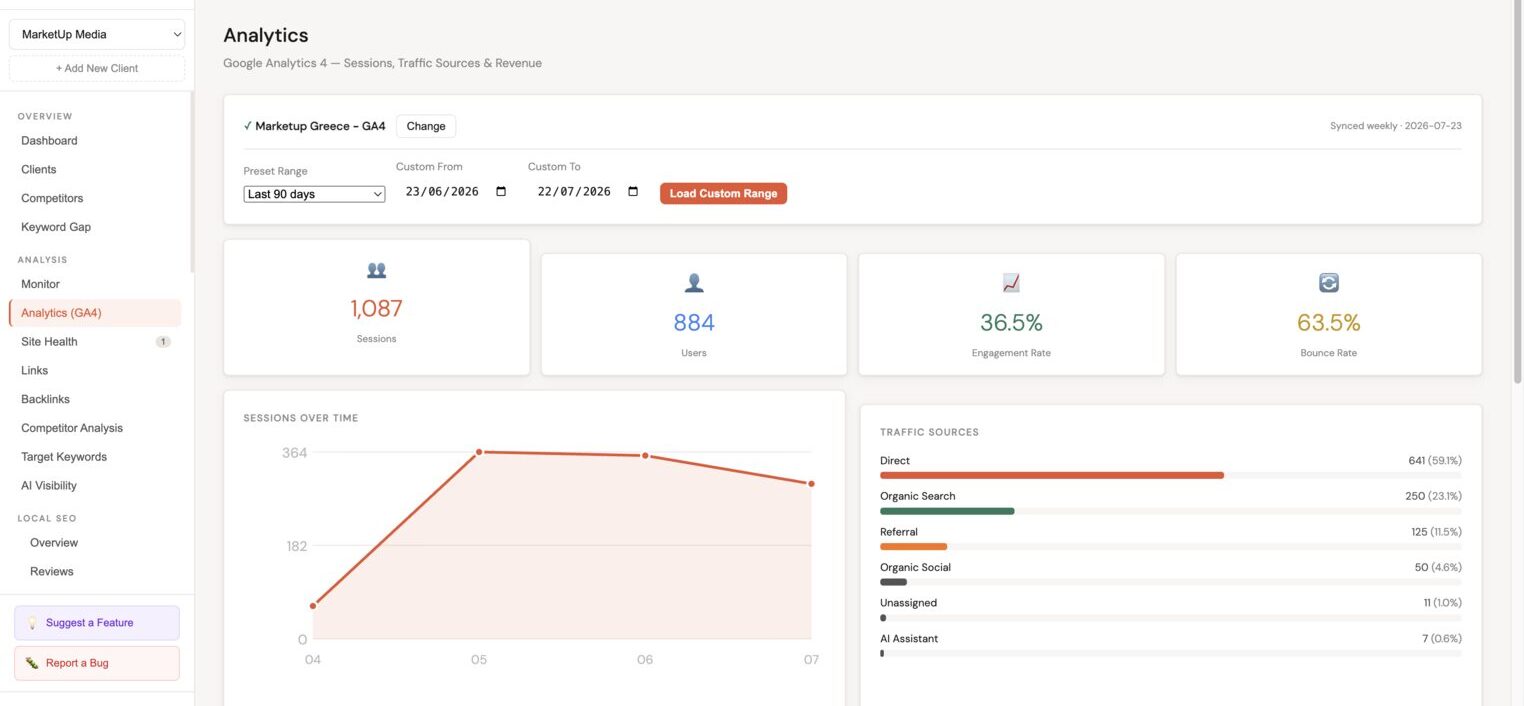Click the 05 data point on sessions chart

(479, 452)
